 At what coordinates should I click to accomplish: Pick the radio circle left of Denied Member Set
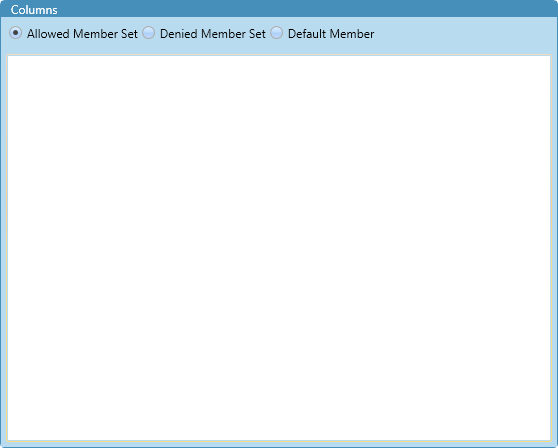click(149, 33)
